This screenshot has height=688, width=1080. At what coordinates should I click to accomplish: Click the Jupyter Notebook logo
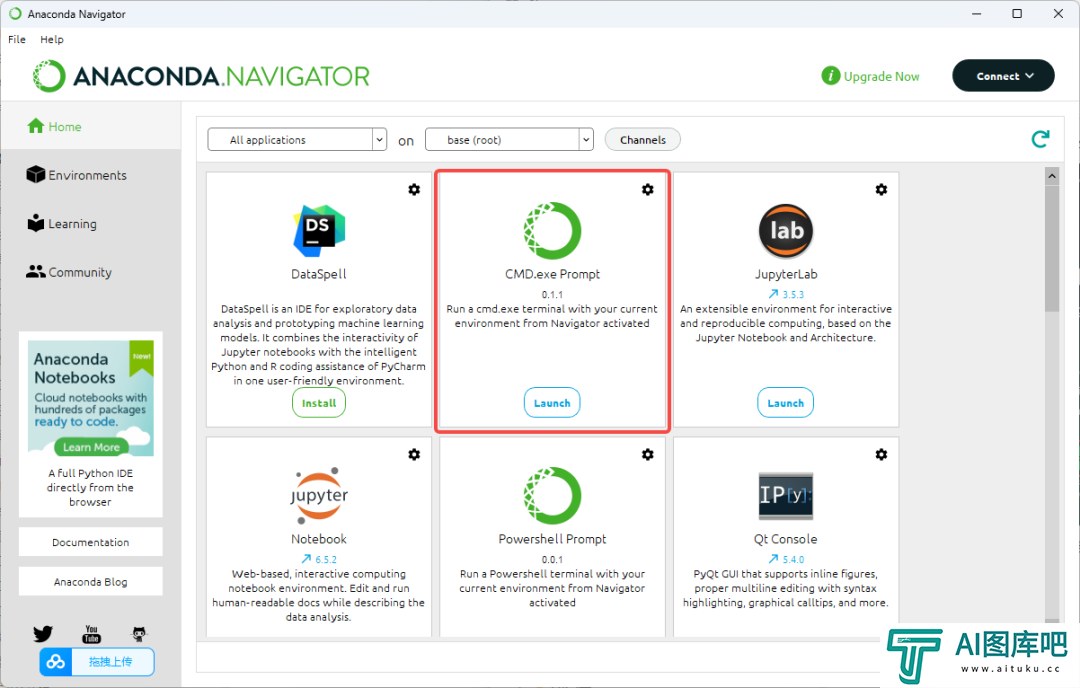[319, 496]
